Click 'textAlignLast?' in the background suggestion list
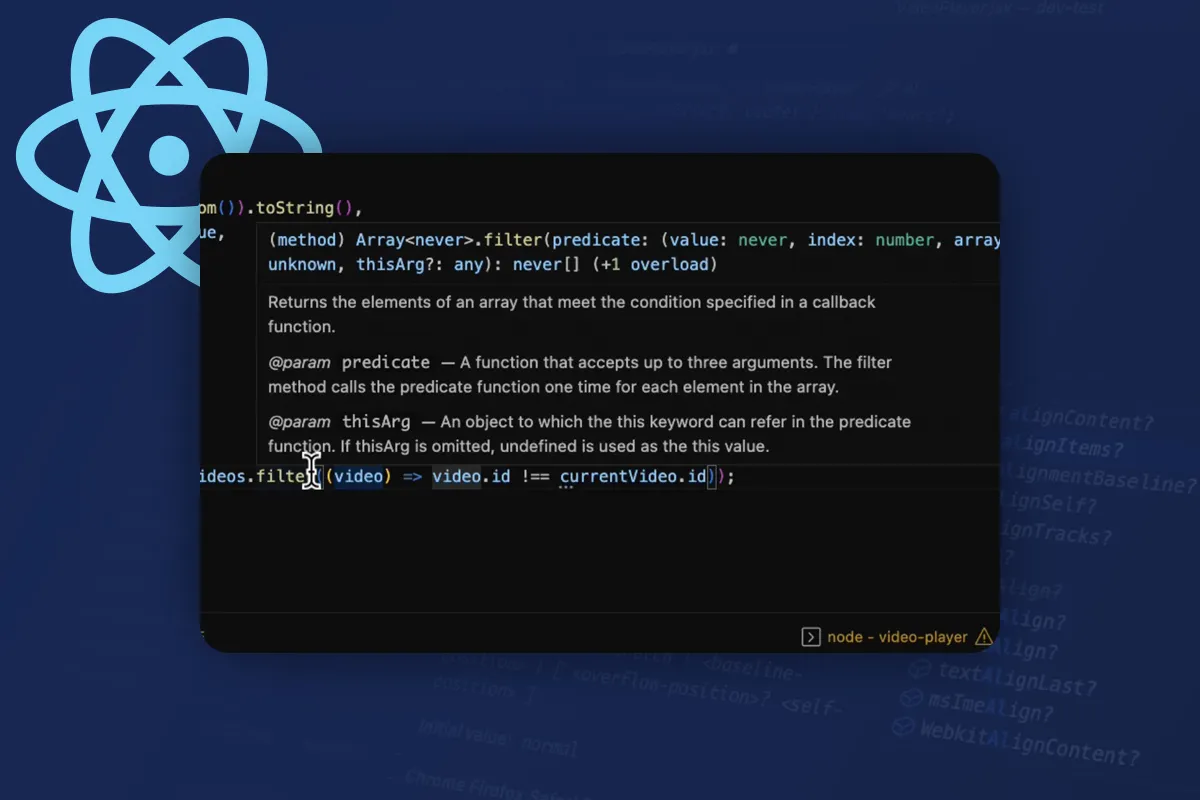1200x800 pixels. click(x=1016, y=680)
